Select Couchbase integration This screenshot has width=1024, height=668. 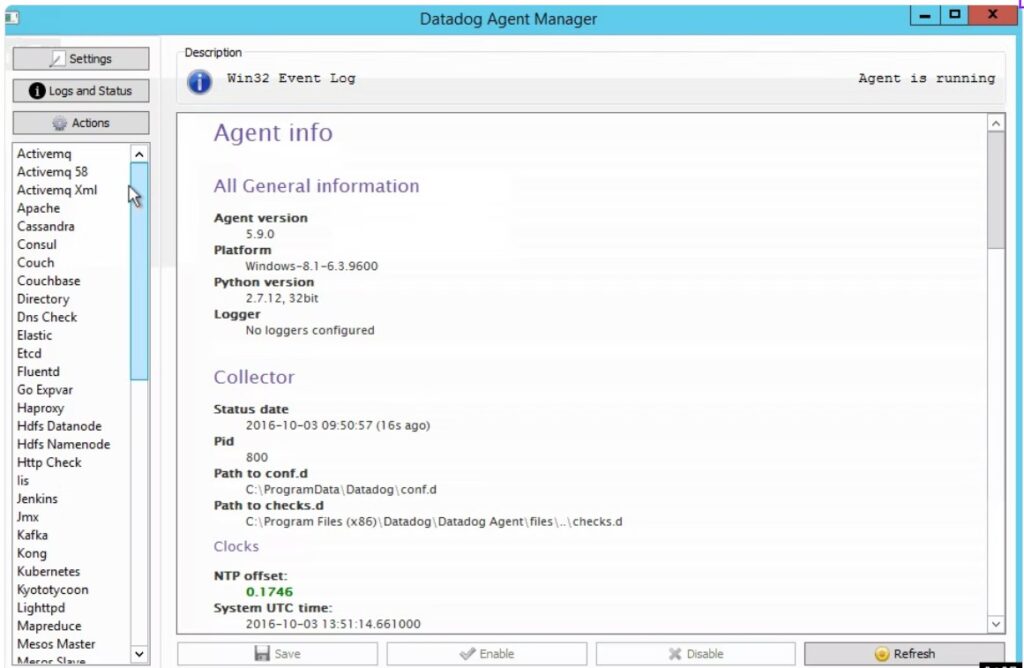(x=48, y=281)
